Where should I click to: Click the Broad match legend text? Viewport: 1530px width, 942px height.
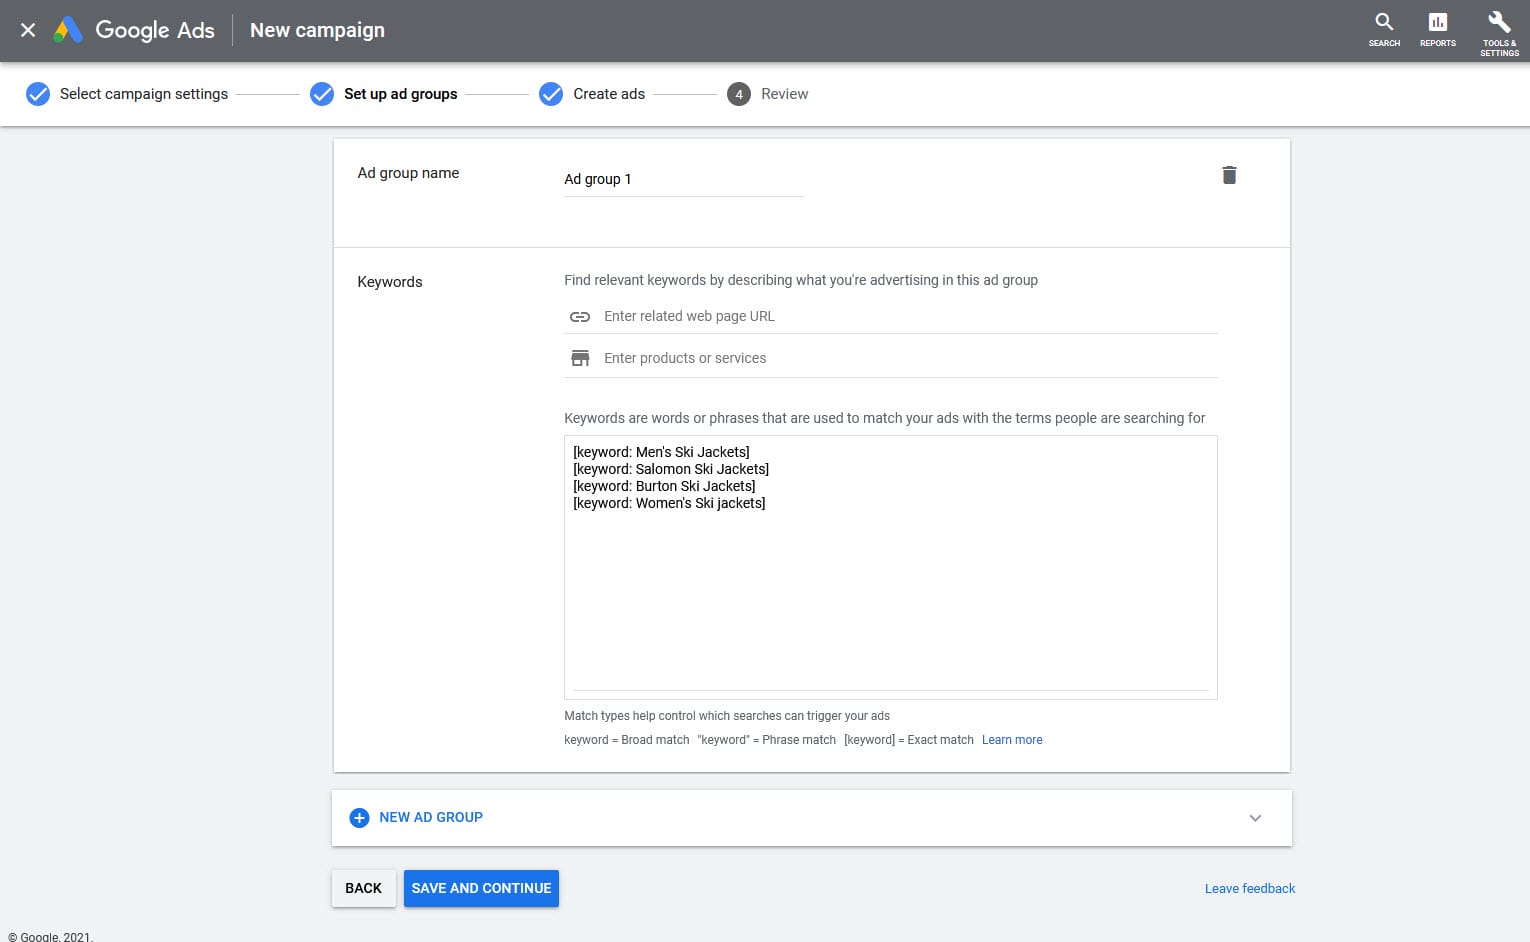coord(627,740)
